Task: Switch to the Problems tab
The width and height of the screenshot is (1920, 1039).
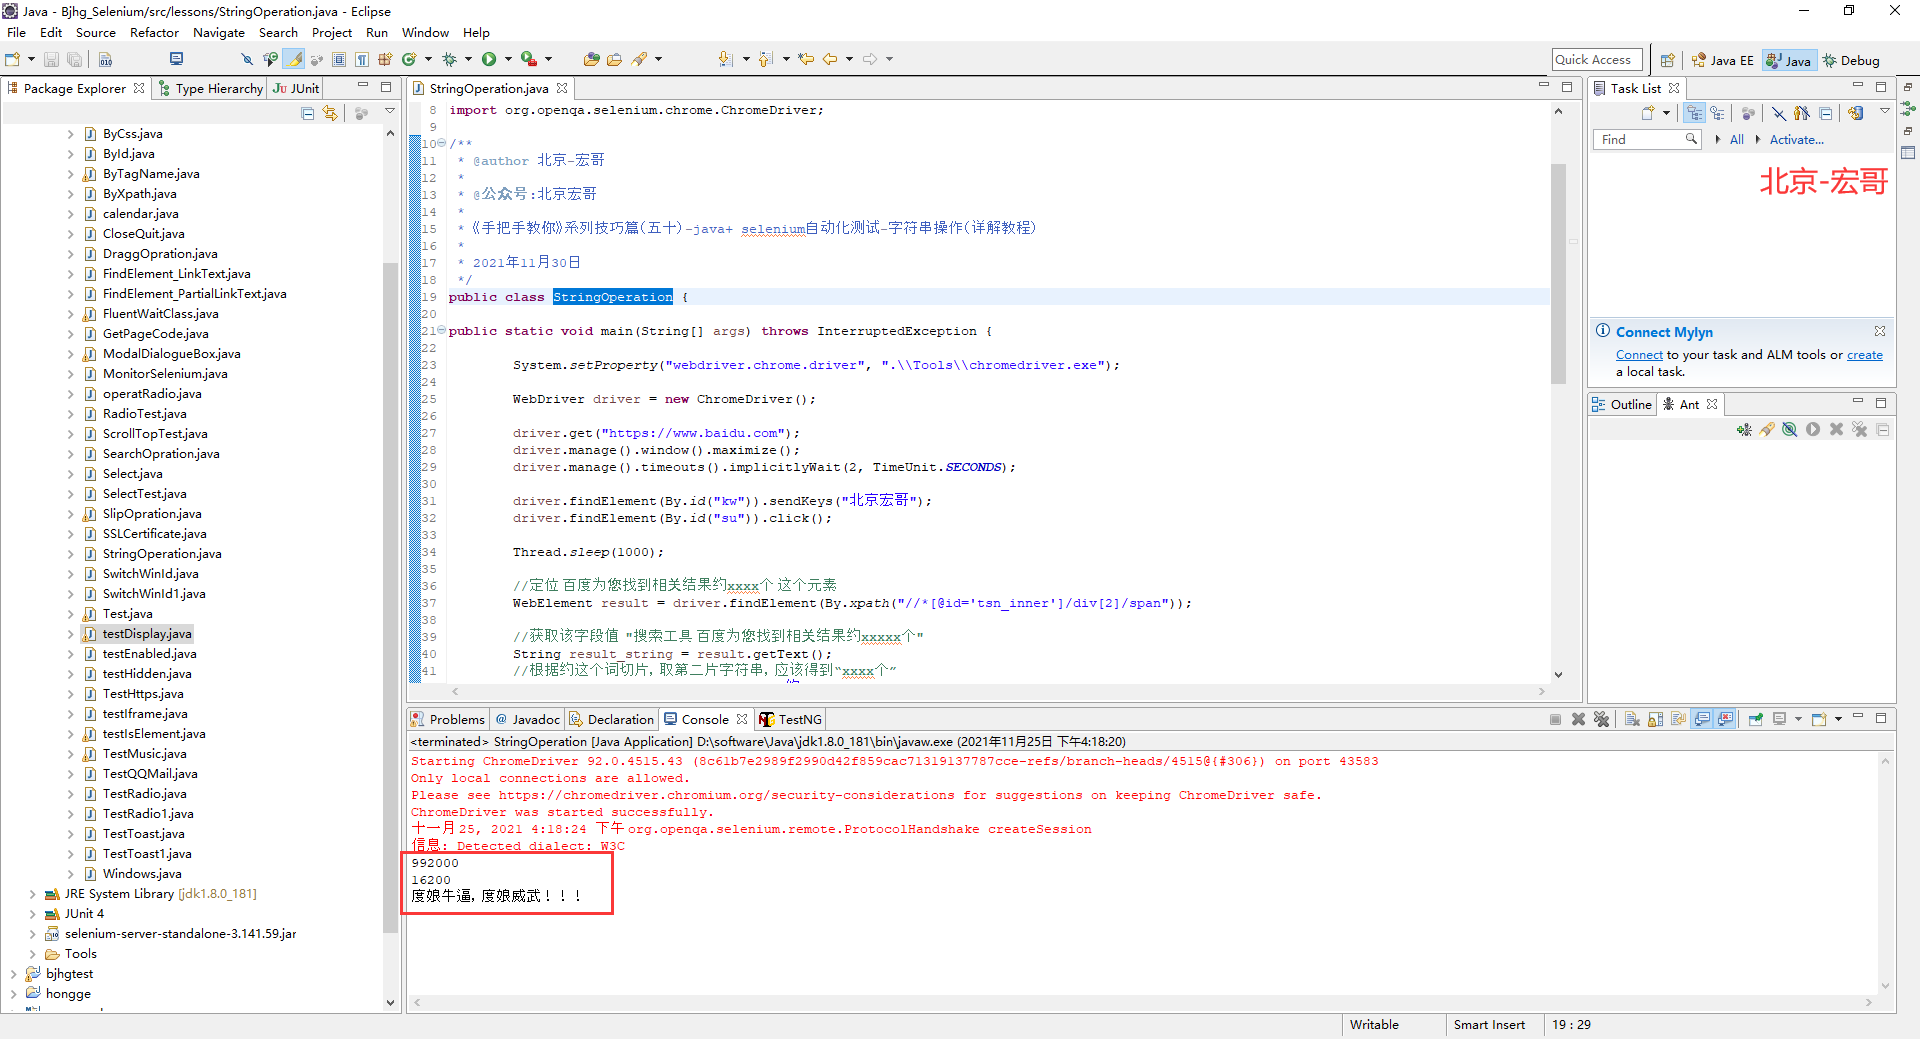Action: click(448, 719)
